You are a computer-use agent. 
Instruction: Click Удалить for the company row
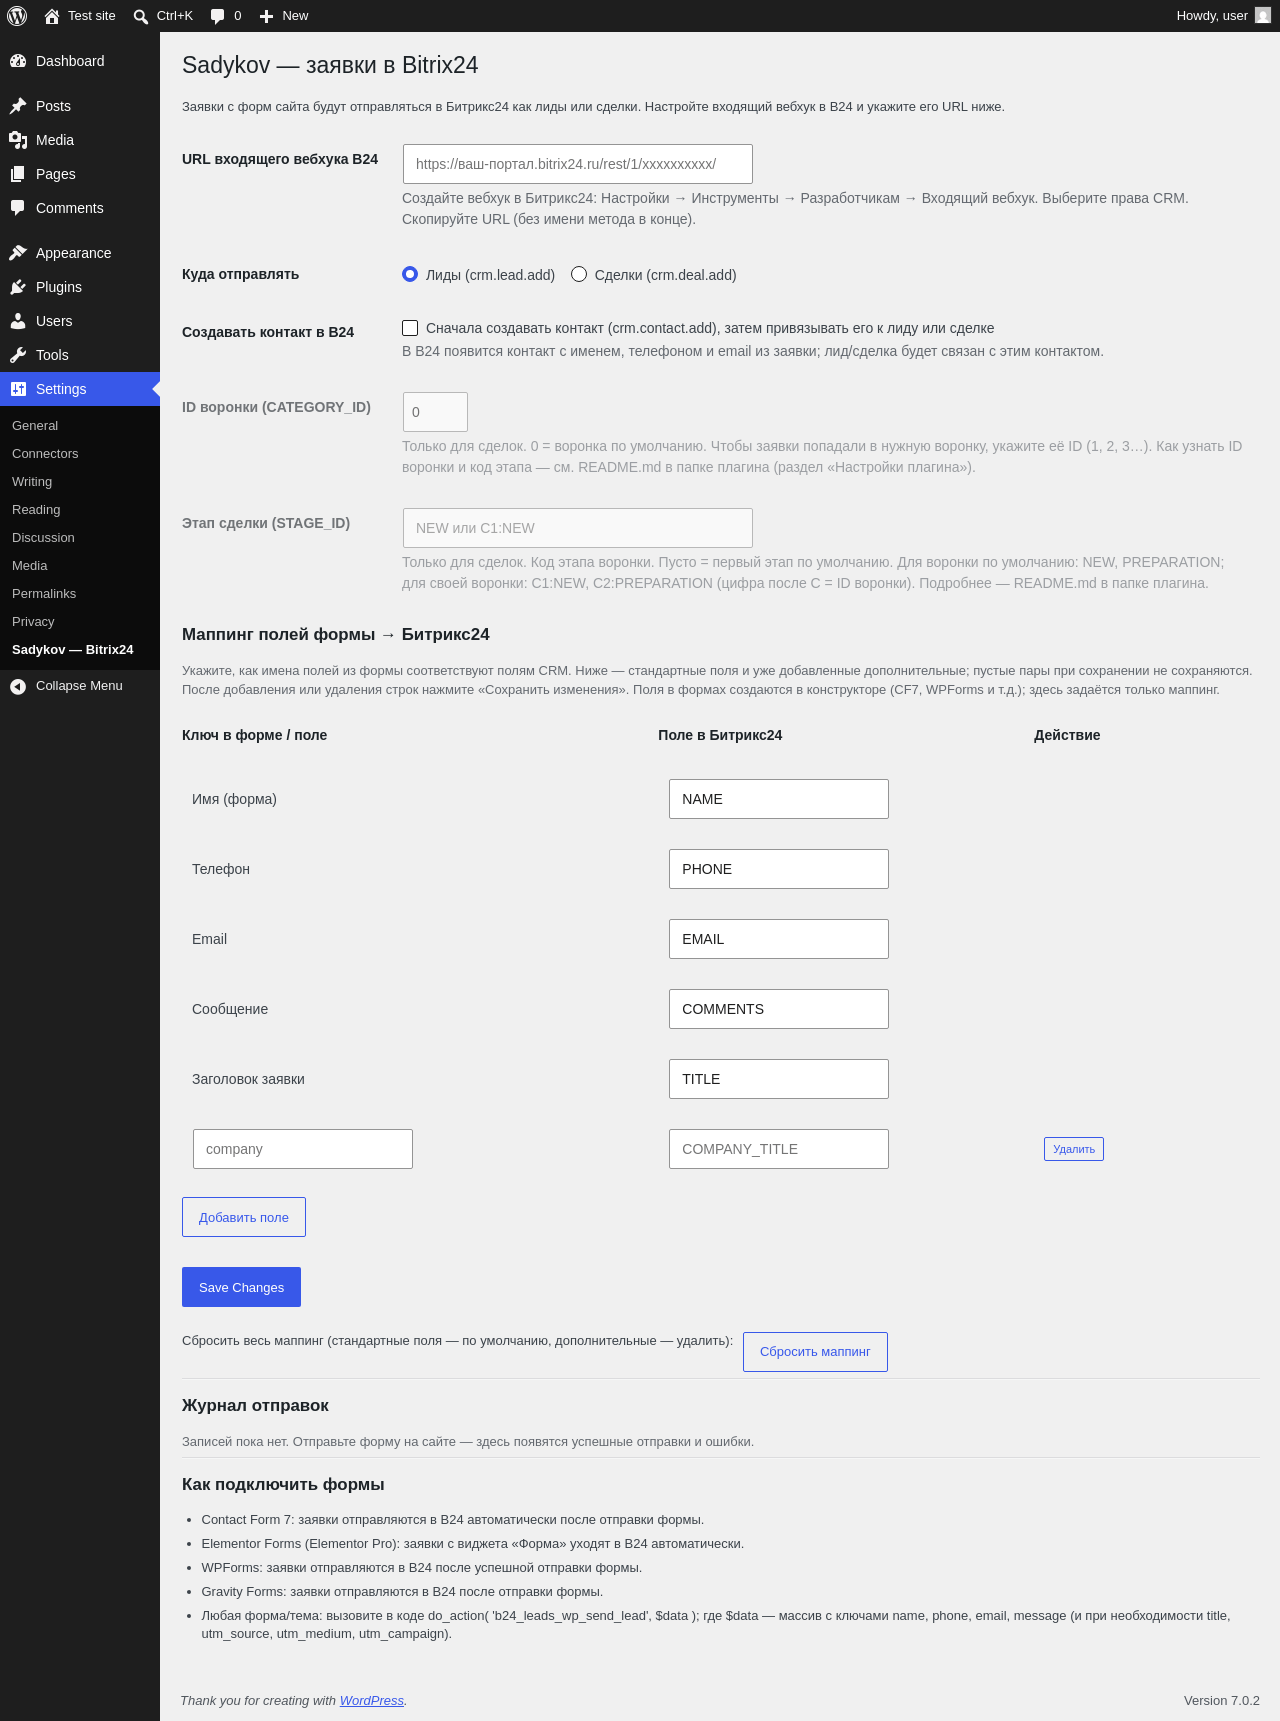pos(1074,1149)
